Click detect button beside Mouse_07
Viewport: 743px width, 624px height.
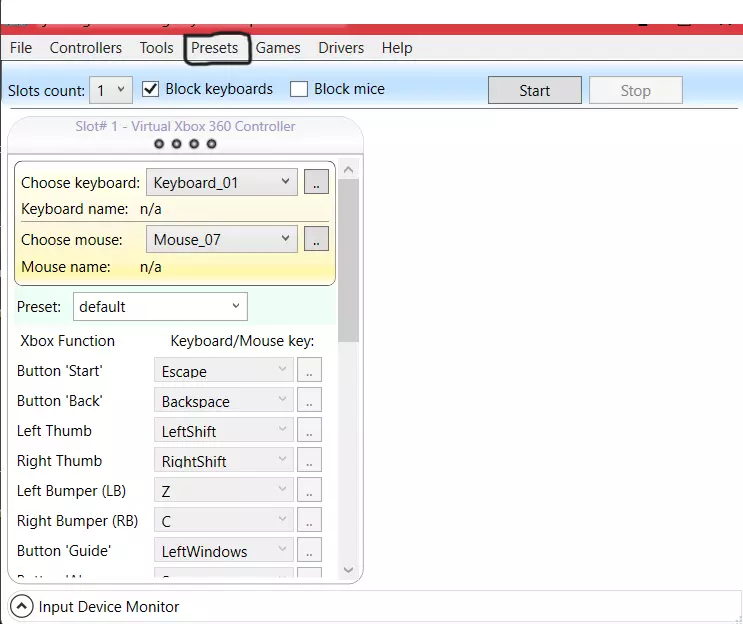(x=316, y=239)
